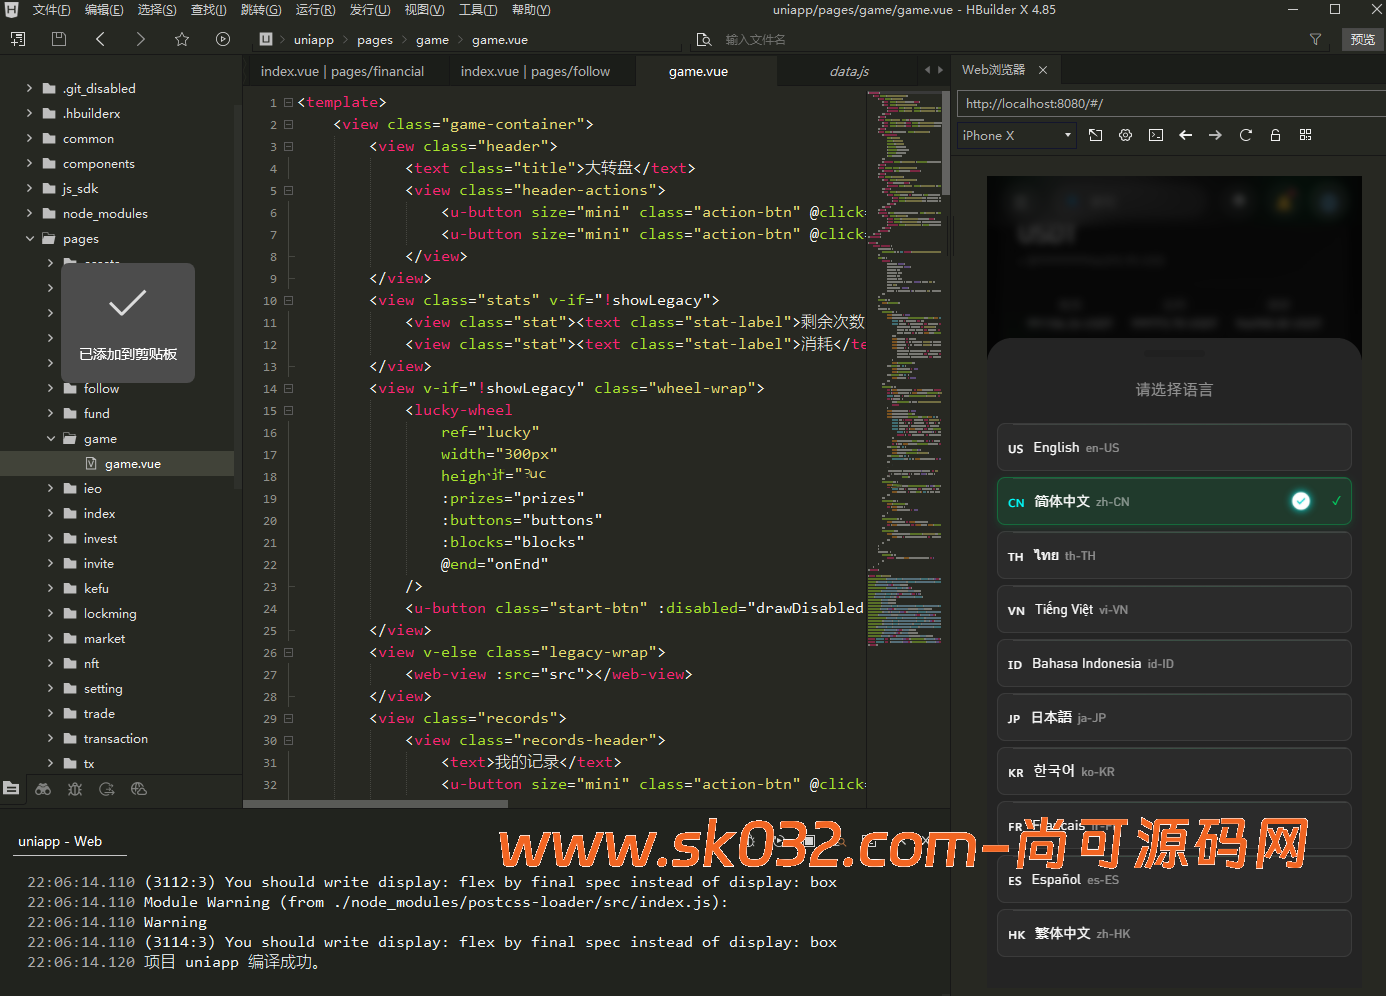Run the project using the run button
The width and height of the screenshot is (1386, 996).
tap(222, 39)
